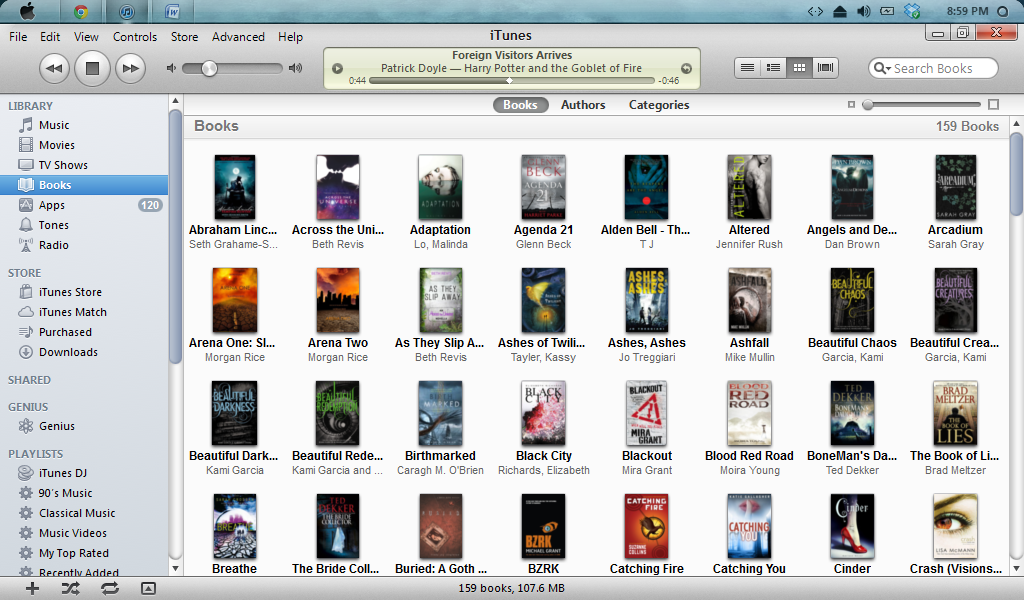Viewport: 1024px width, 600px height.
Task: Open the Apple logo menu
Action: [28, 11]
